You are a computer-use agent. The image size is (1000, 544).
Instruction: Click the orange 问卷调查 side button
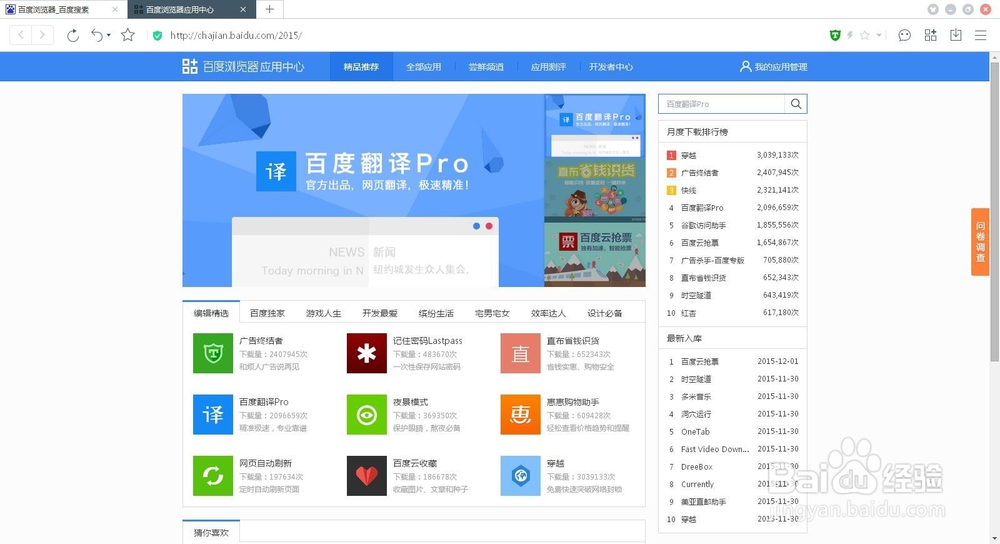click(x=980, y=242)
